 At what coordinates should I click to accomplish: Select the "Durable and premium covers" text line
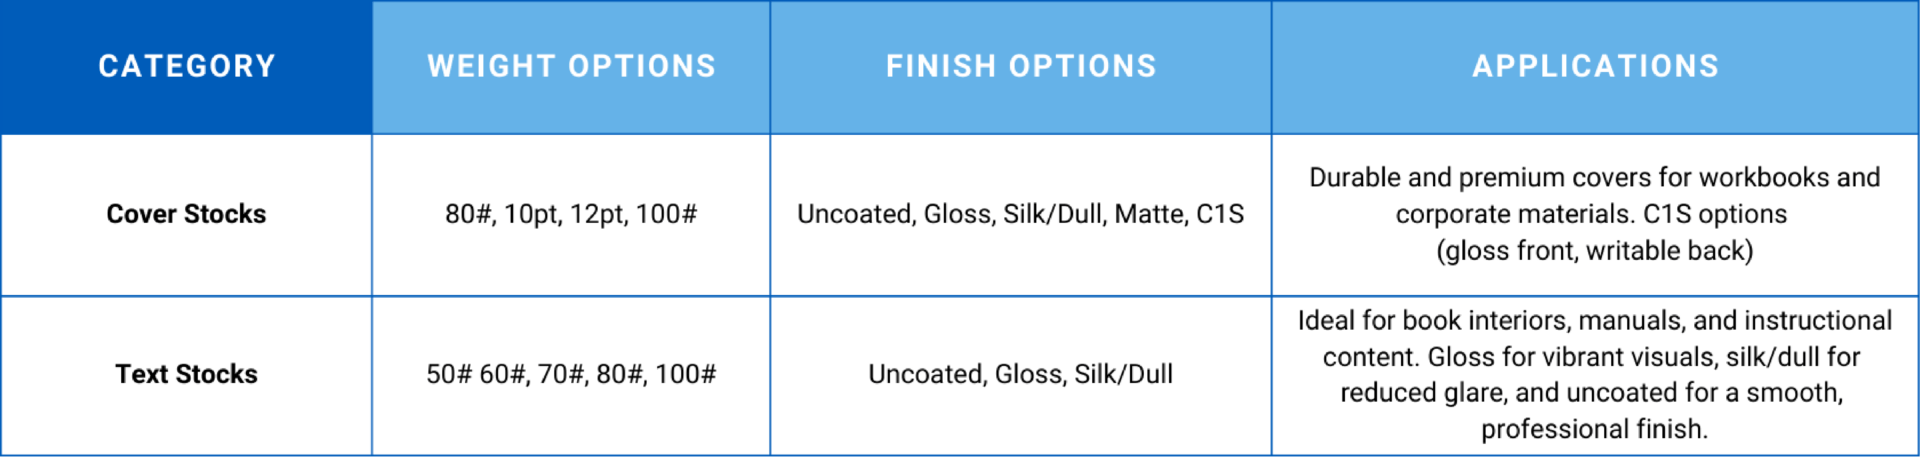pyautogui.click(x=1594, y=178)
